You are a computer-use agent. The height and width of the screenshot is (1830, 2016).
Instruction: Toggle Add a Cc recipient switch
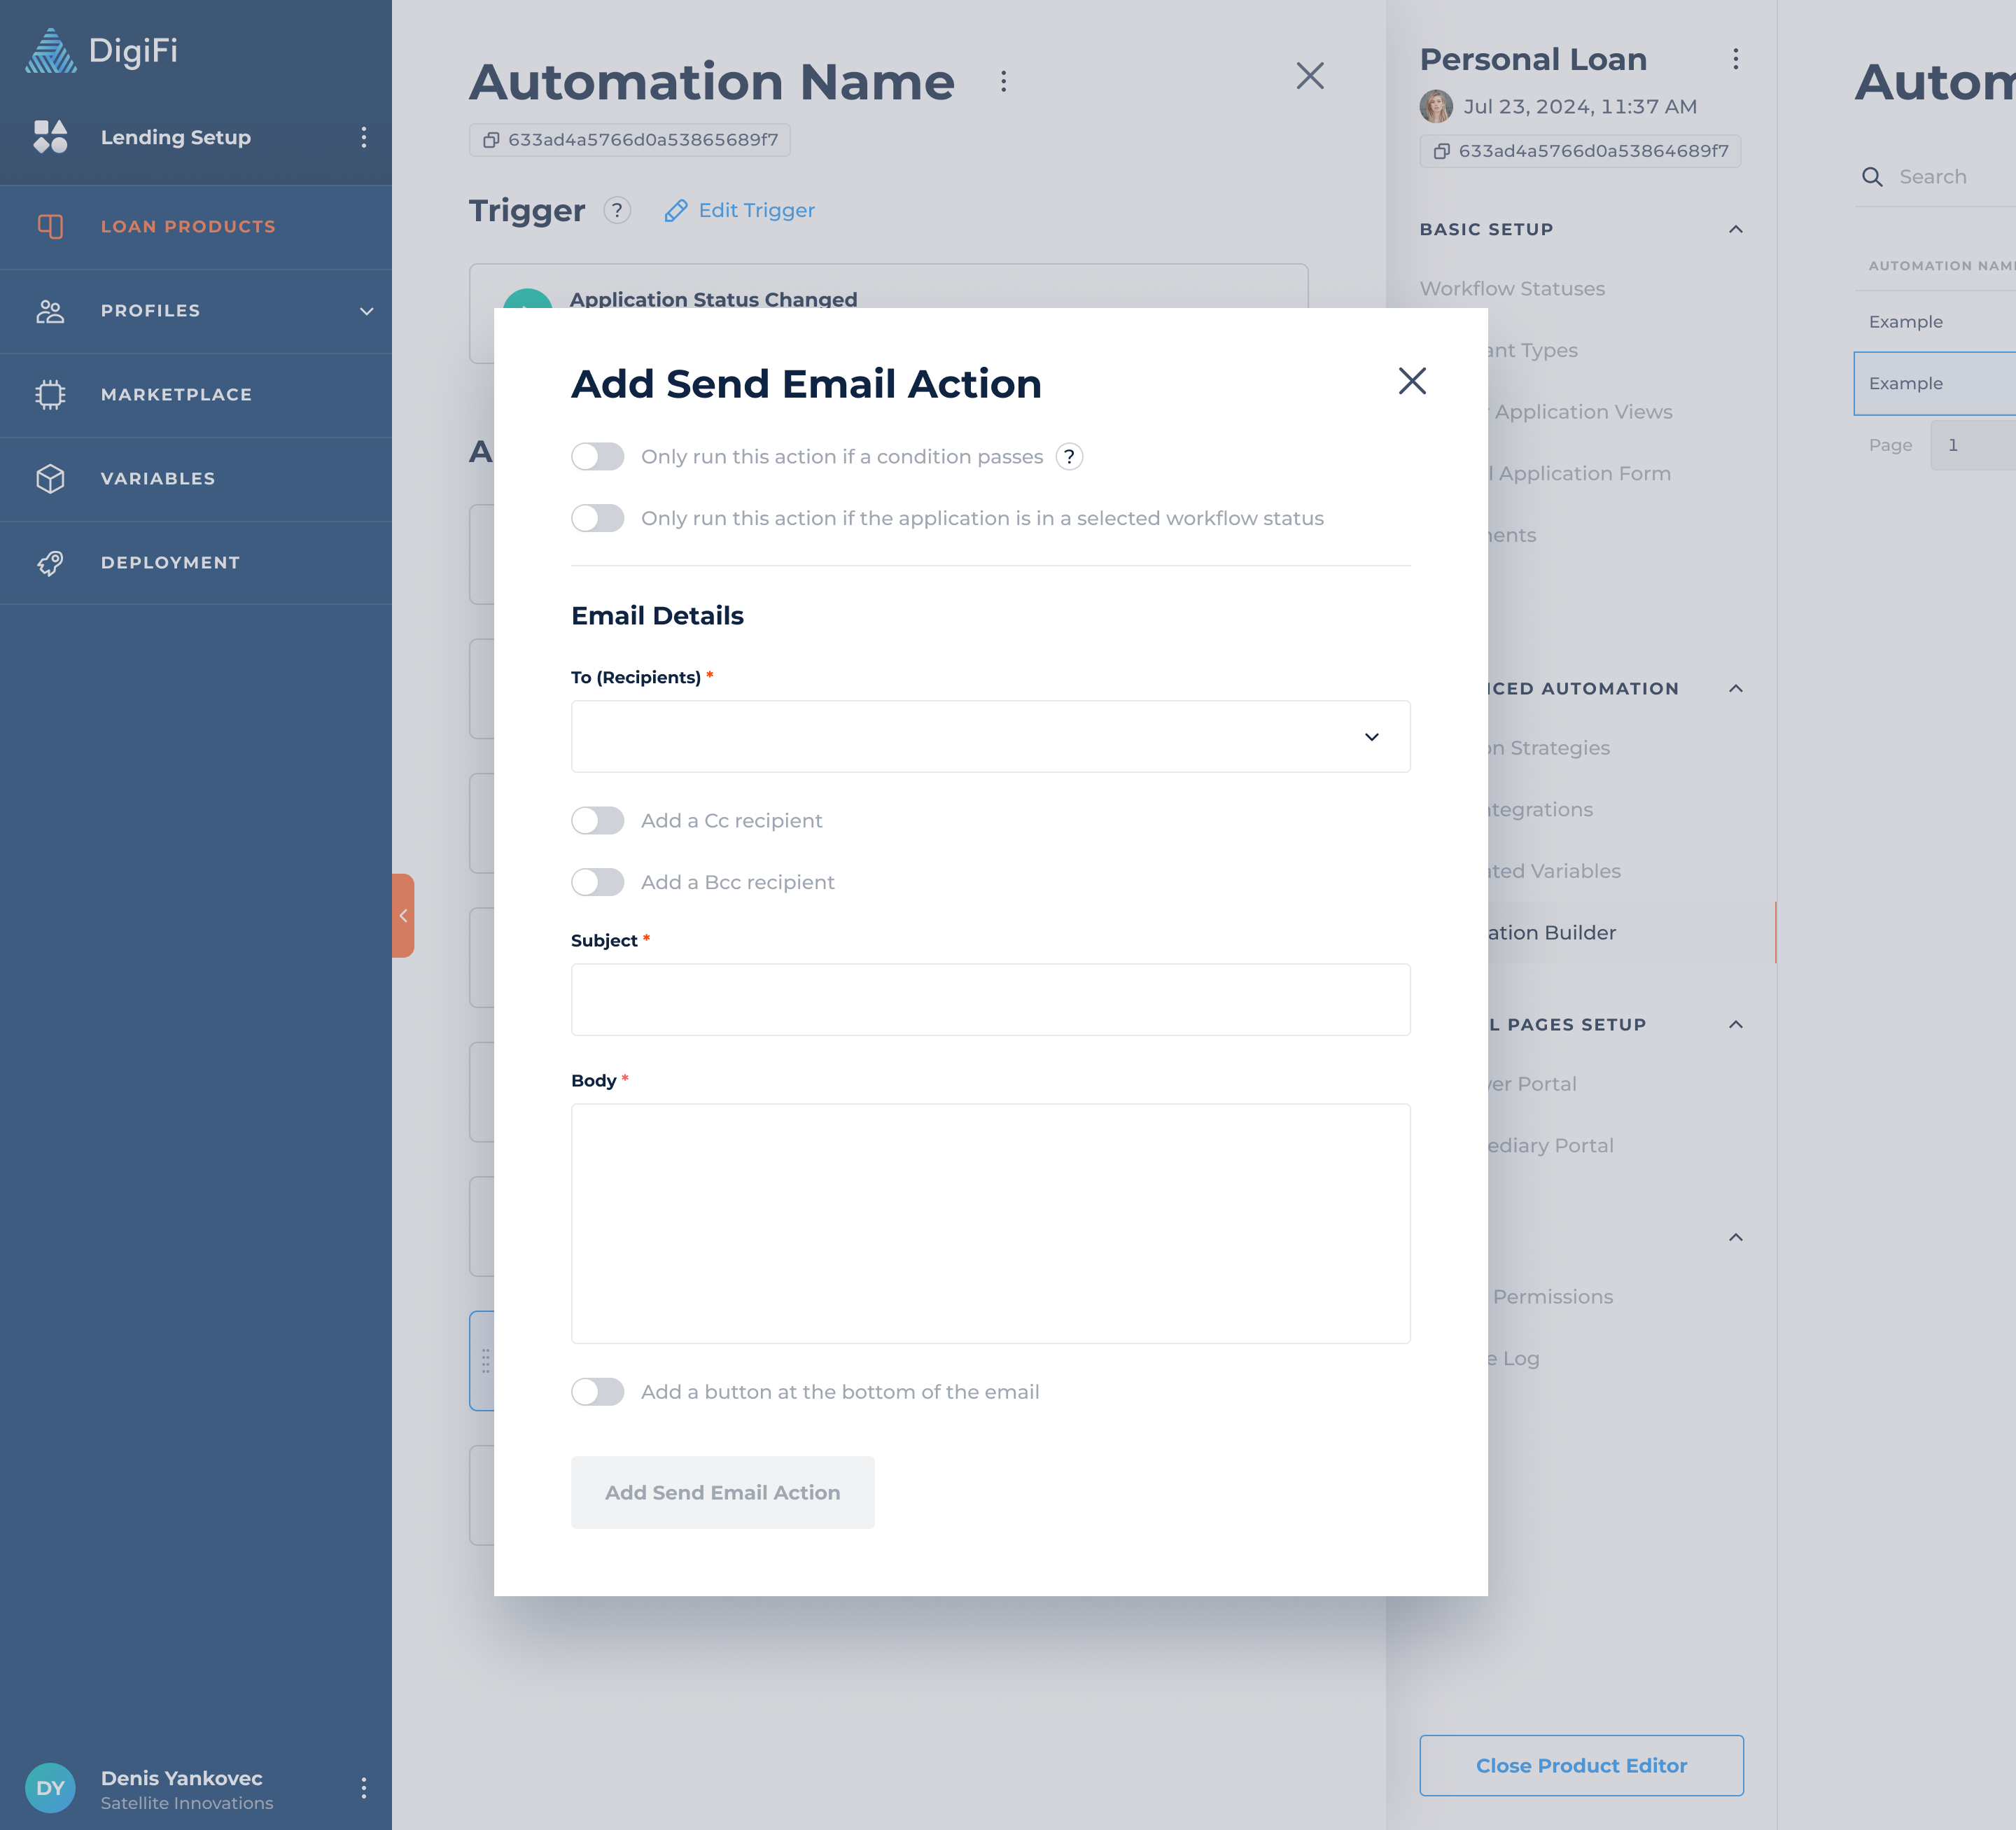click(597, 821)
